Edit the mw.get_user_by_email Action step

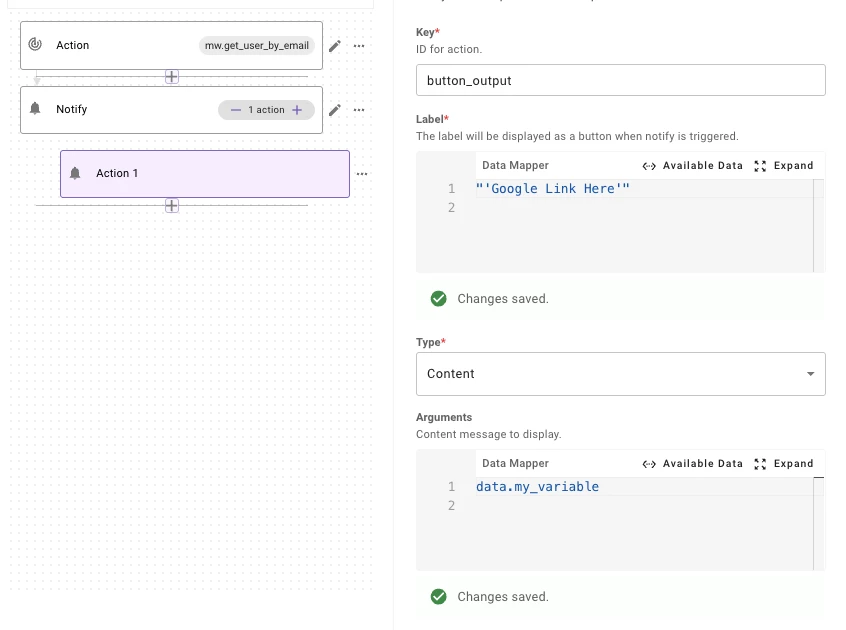tap(335, 46)
